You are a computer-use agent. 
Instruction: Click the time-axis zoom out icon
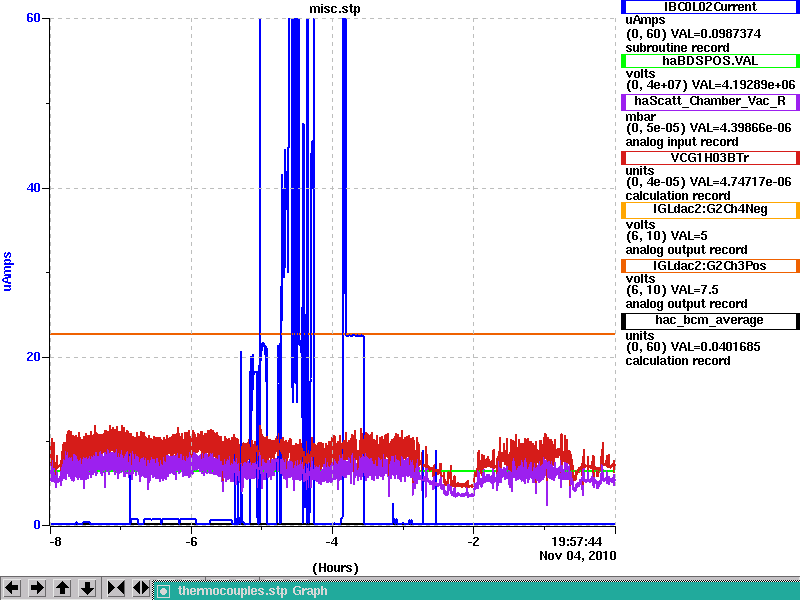[x=141, y=588]
